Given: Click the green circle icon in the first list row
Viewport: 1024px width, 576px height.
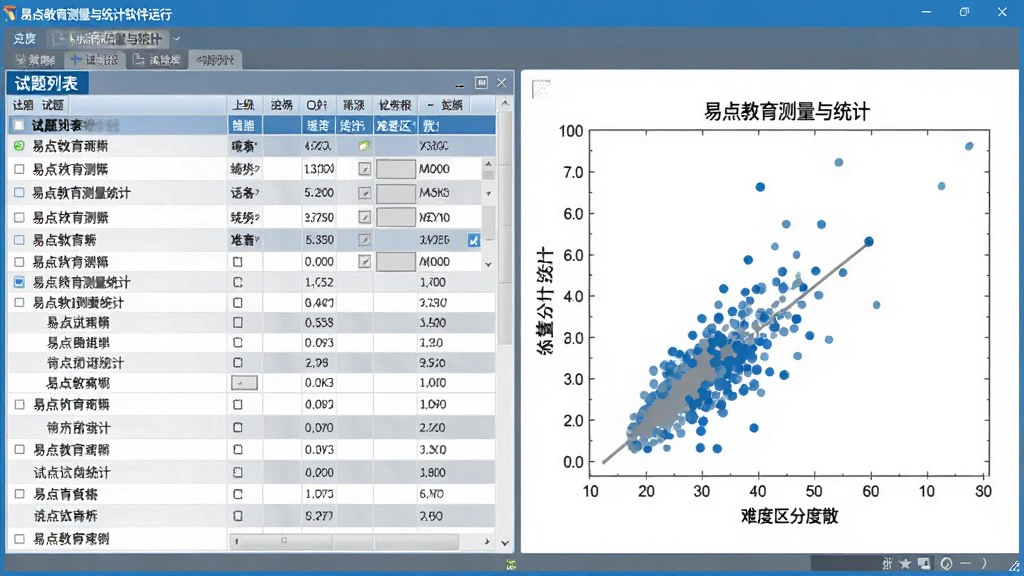Looking at the screenshot, I should (19, 146).
